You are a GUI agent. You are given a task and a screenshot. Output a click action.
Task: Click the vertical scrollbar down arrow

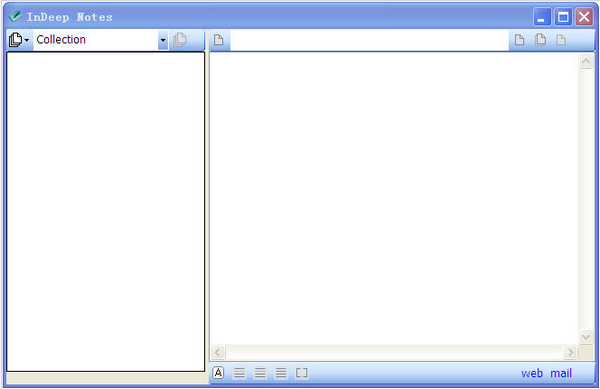click(x=586, y=337)
